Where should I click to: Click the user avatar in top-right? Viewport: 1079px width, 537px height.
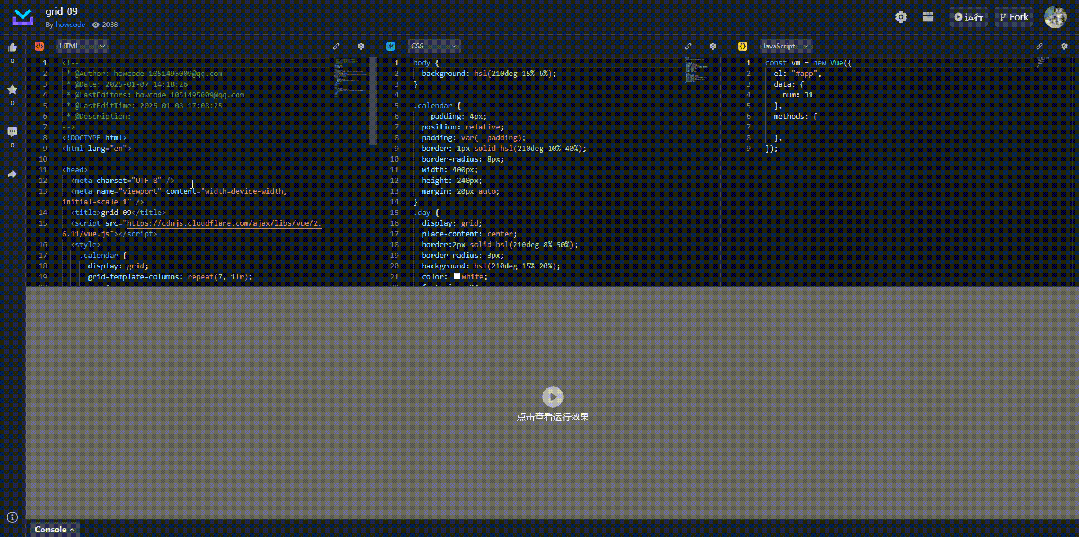tap(1056, 17)
